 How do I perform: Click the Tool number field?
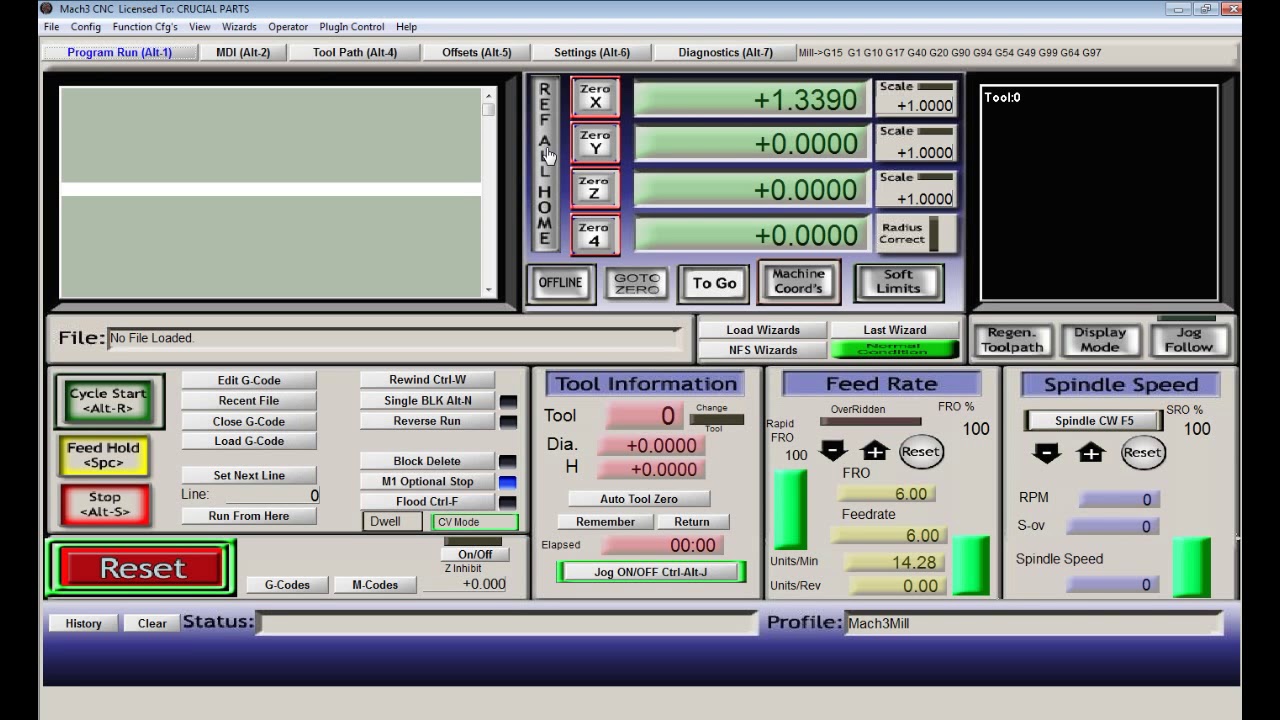click(643, 416)
